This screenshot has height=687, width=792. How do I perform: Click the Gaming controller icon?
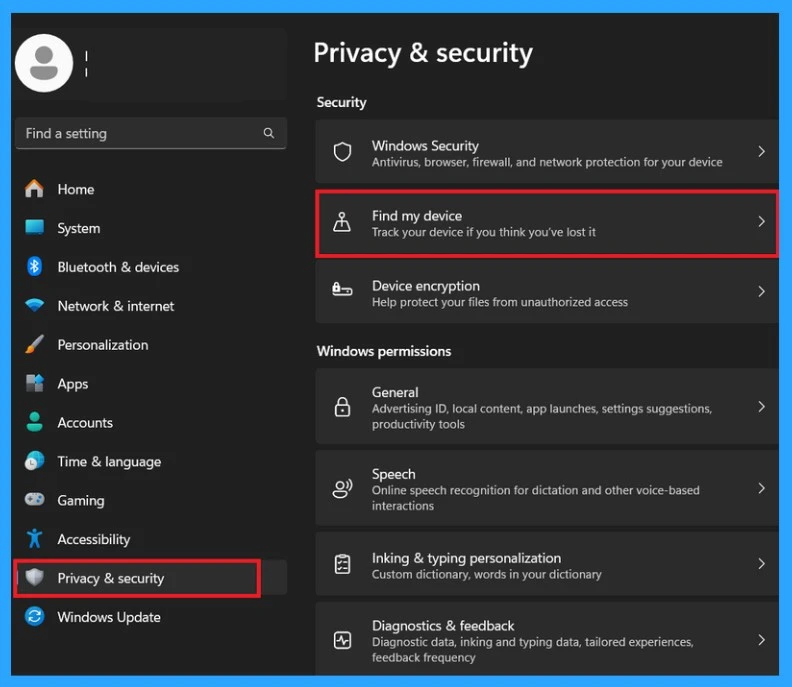(x=34, y=500)
